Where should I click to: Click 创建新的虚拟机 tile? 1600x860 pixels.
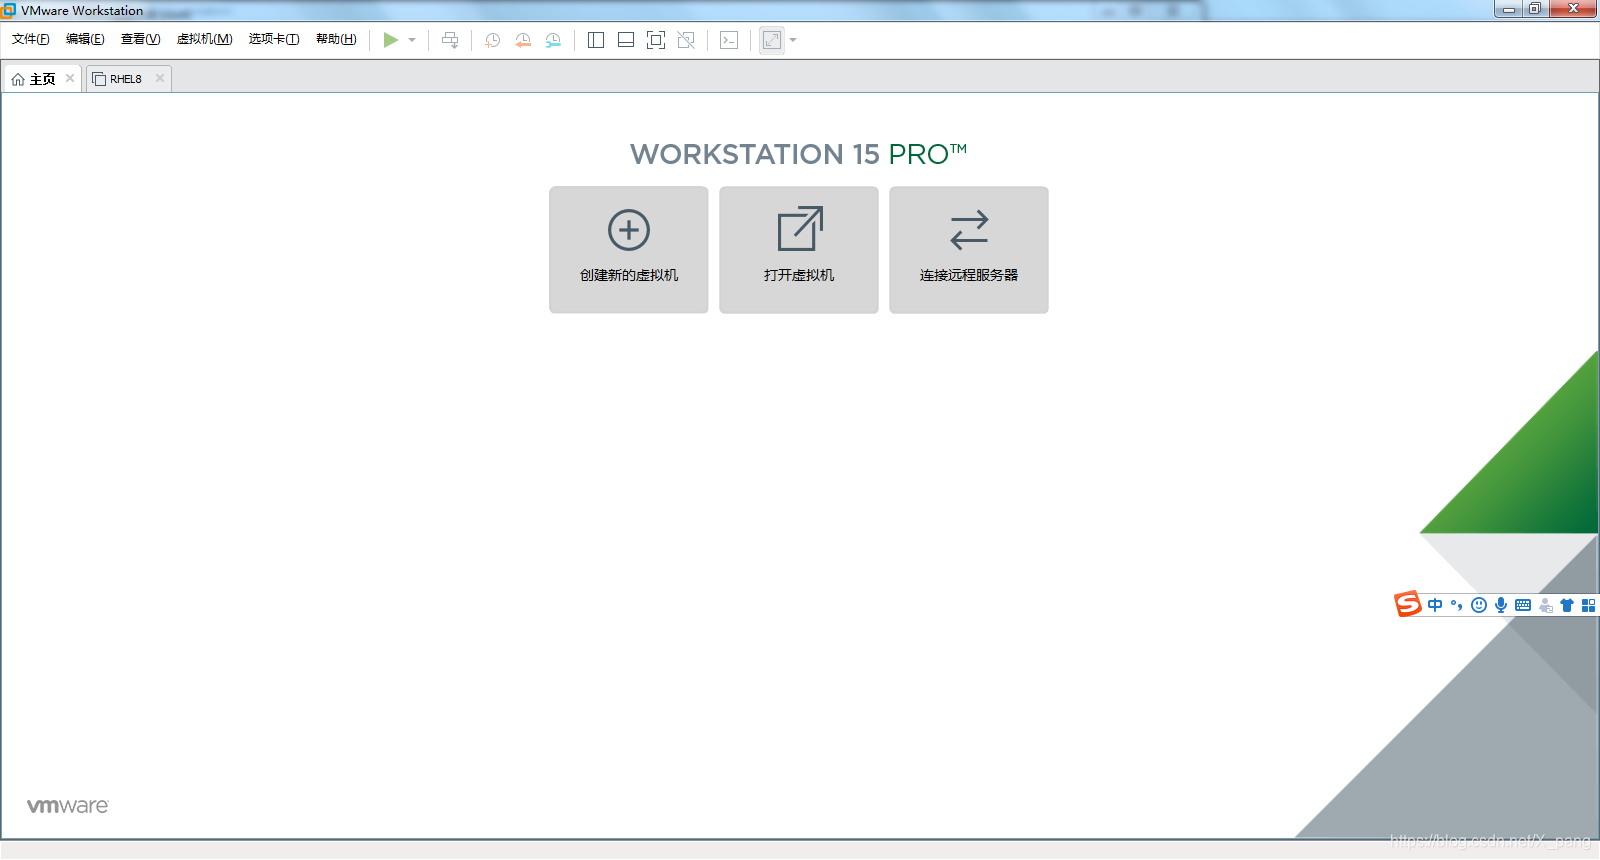629,250
